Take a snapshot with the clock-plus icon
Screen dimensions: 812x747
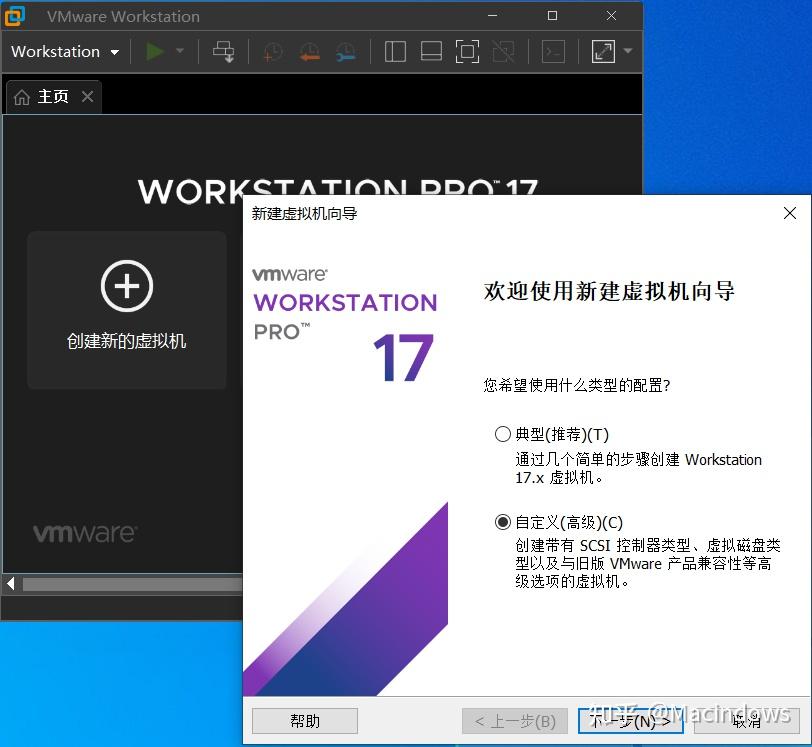(272, 52)
